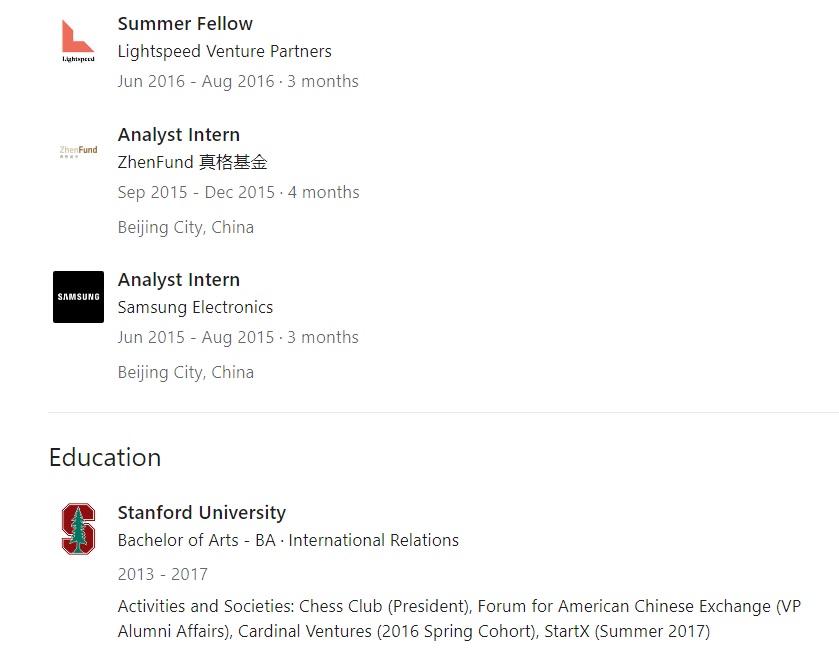Open the Stanford University tree logo

[x=78, y=529]
